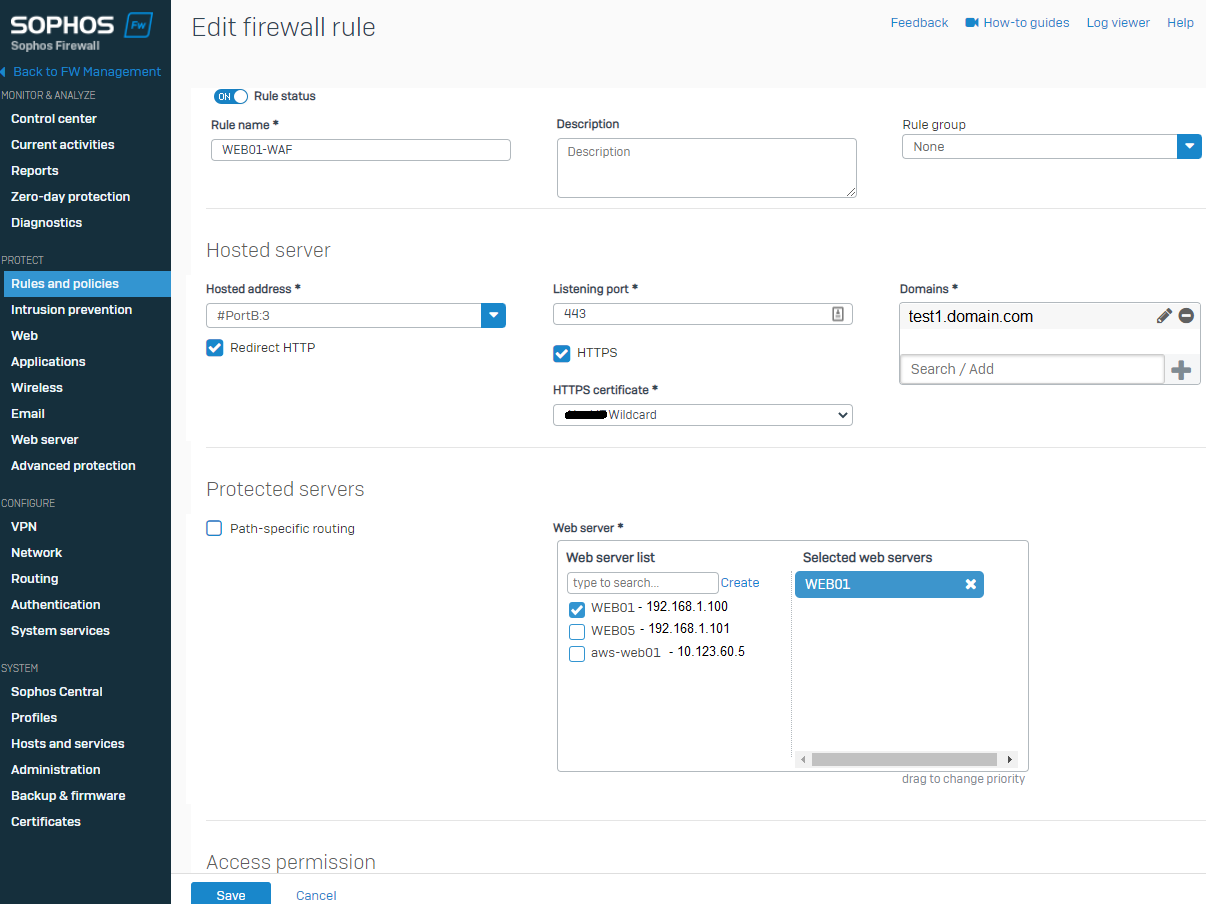
Task: Click the listening port field icon
Action: click(838, 314)
